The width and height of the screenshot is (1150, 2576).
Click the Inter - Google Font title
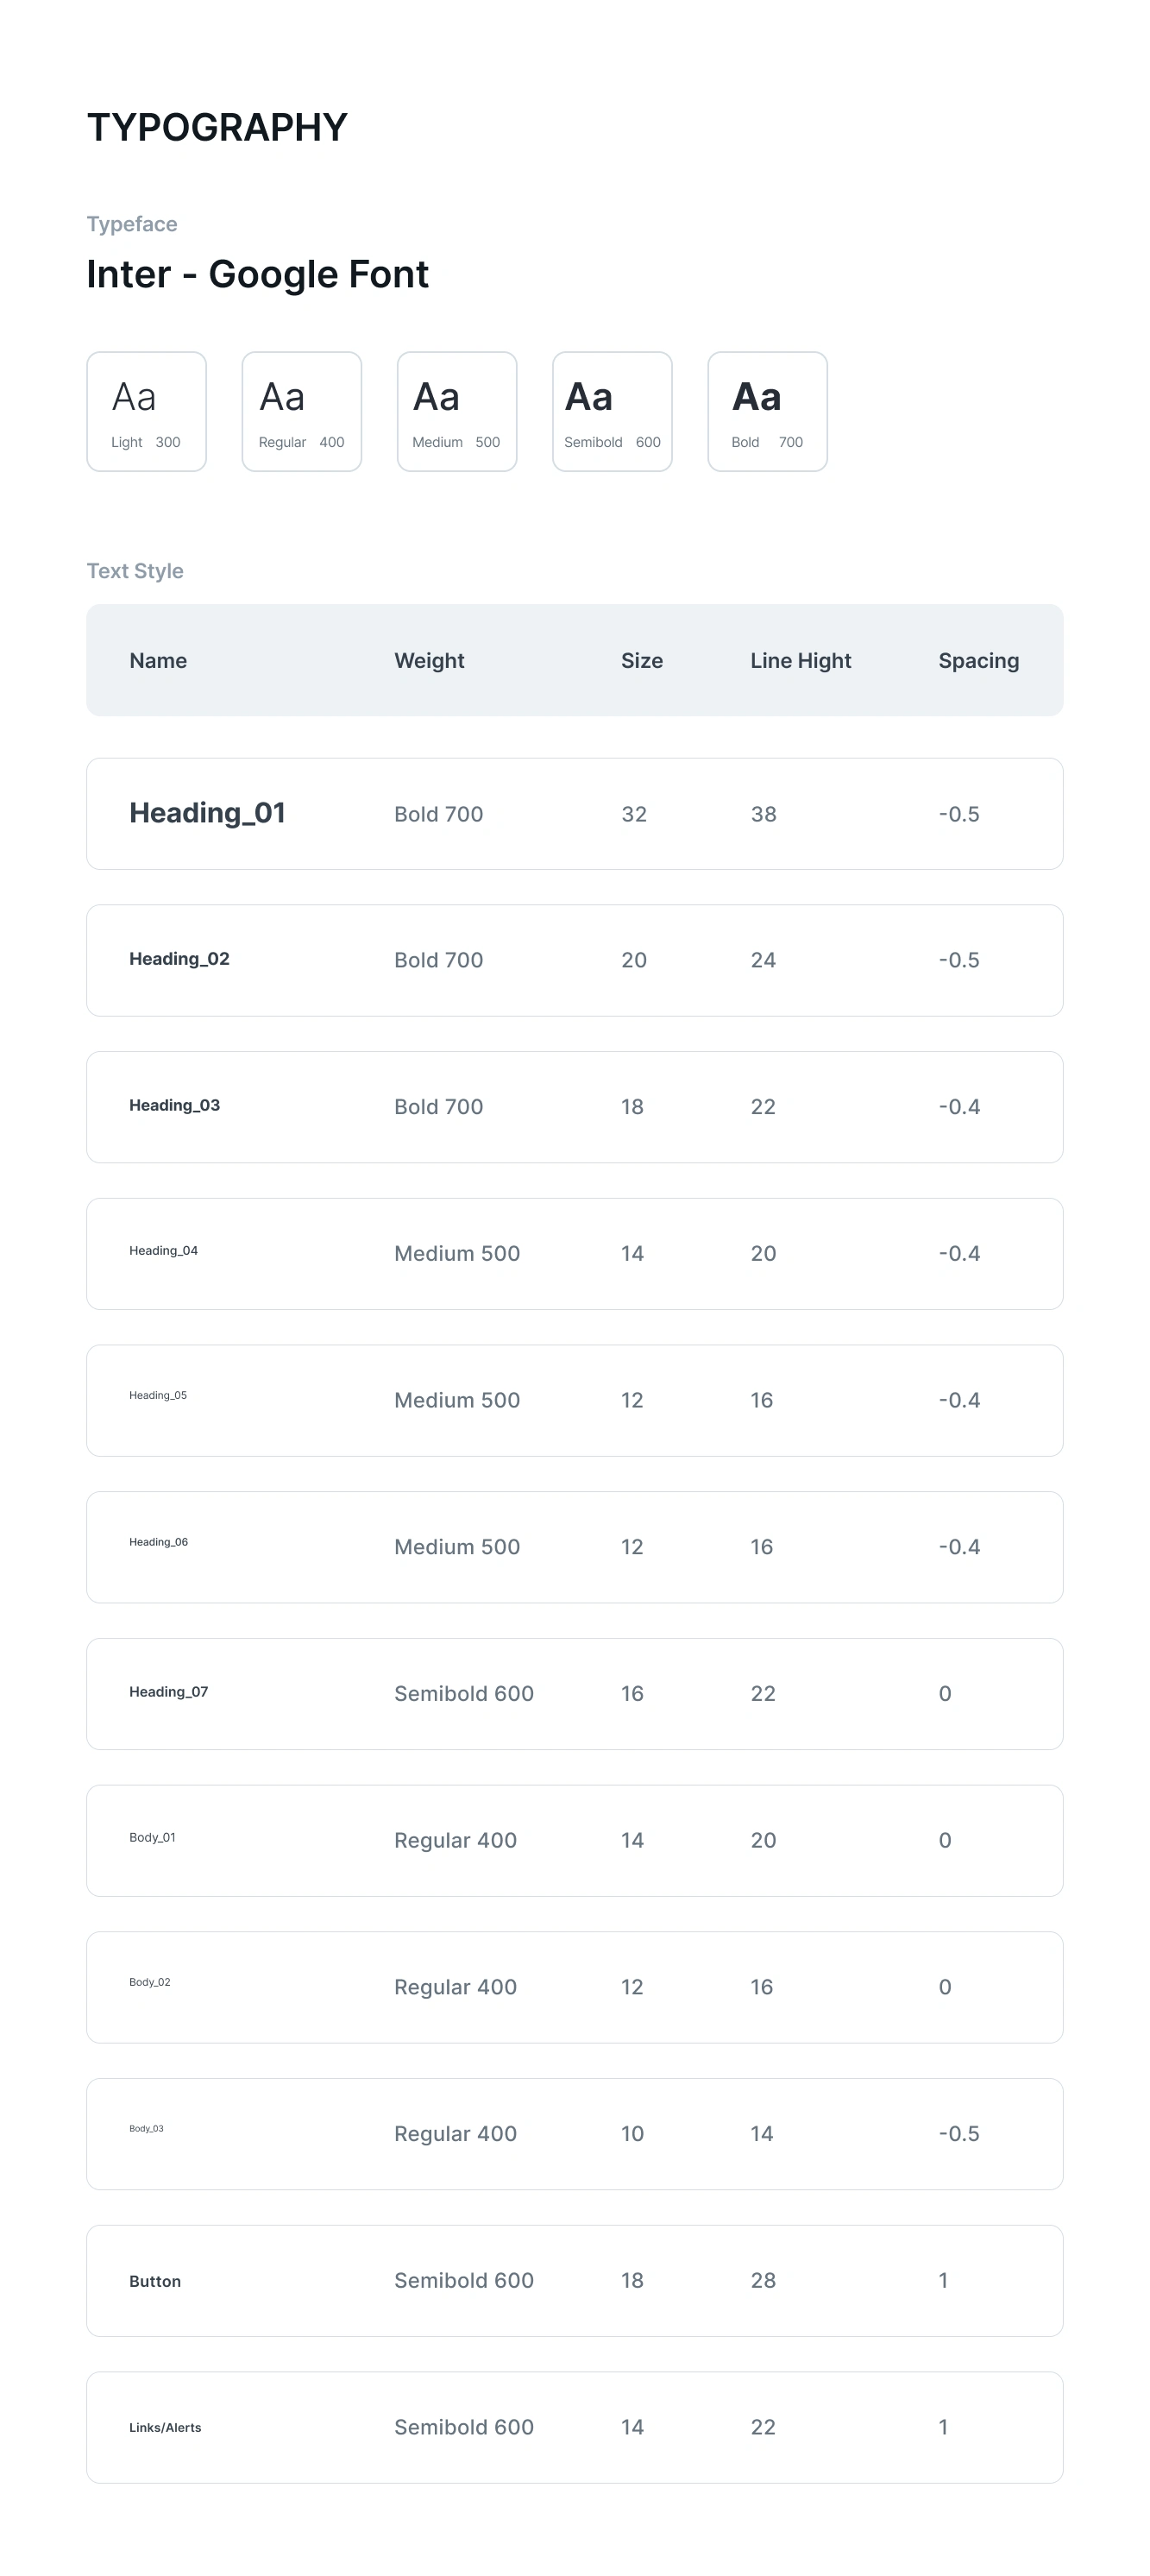[258, 274]
